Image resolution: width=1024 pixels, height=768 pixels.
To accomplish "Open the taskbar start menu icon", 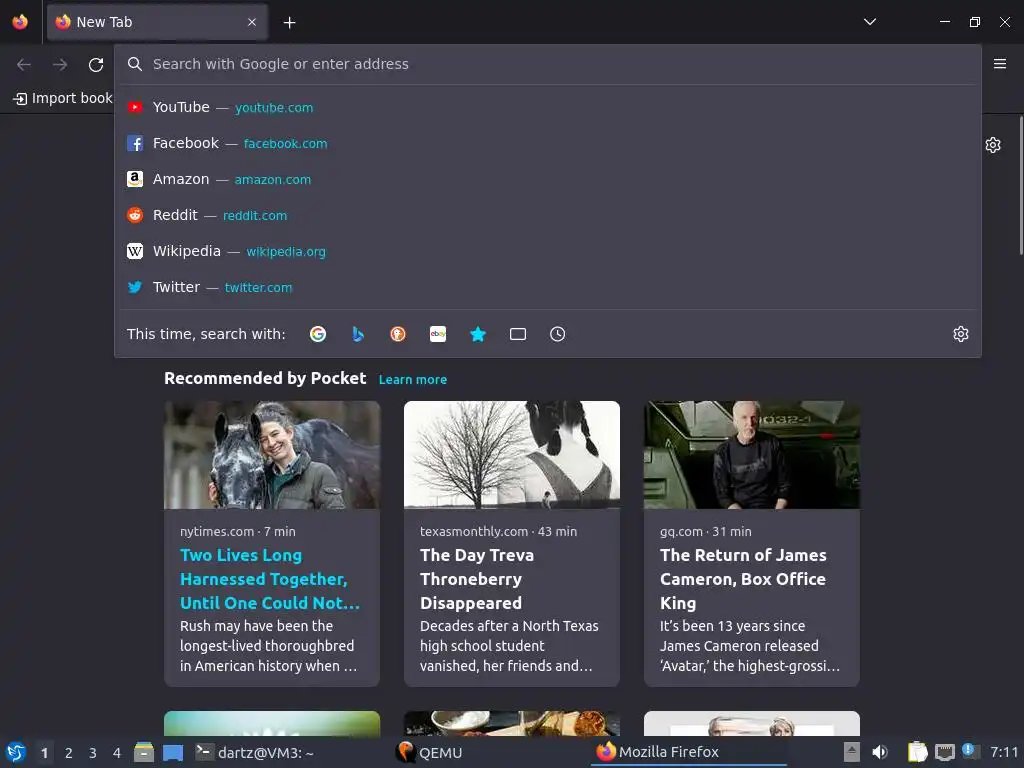I will point(16,752).
